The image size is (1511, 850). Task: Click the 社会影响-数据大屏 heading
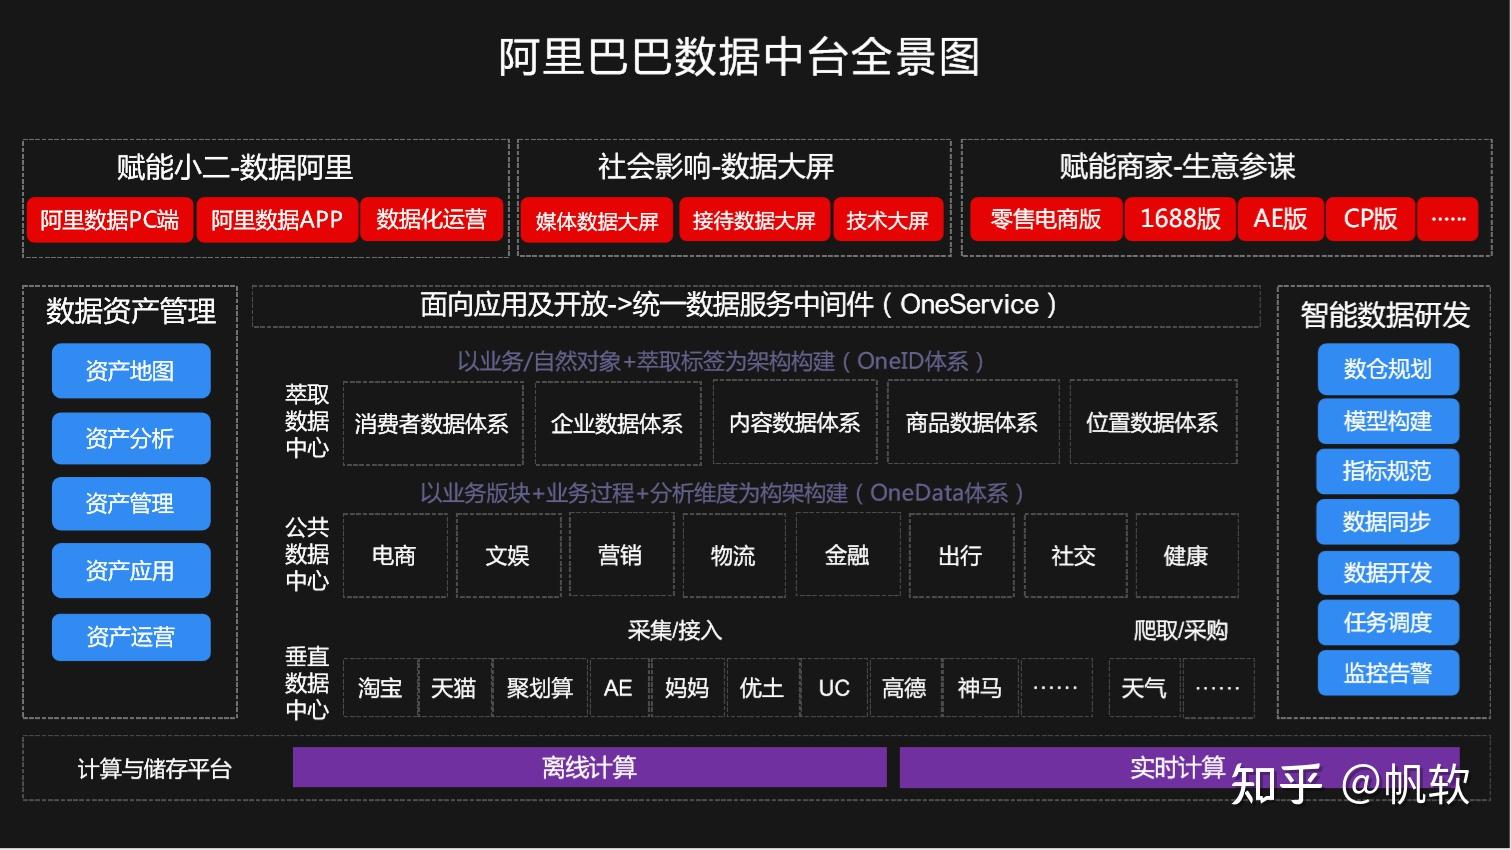click(716, 166)
